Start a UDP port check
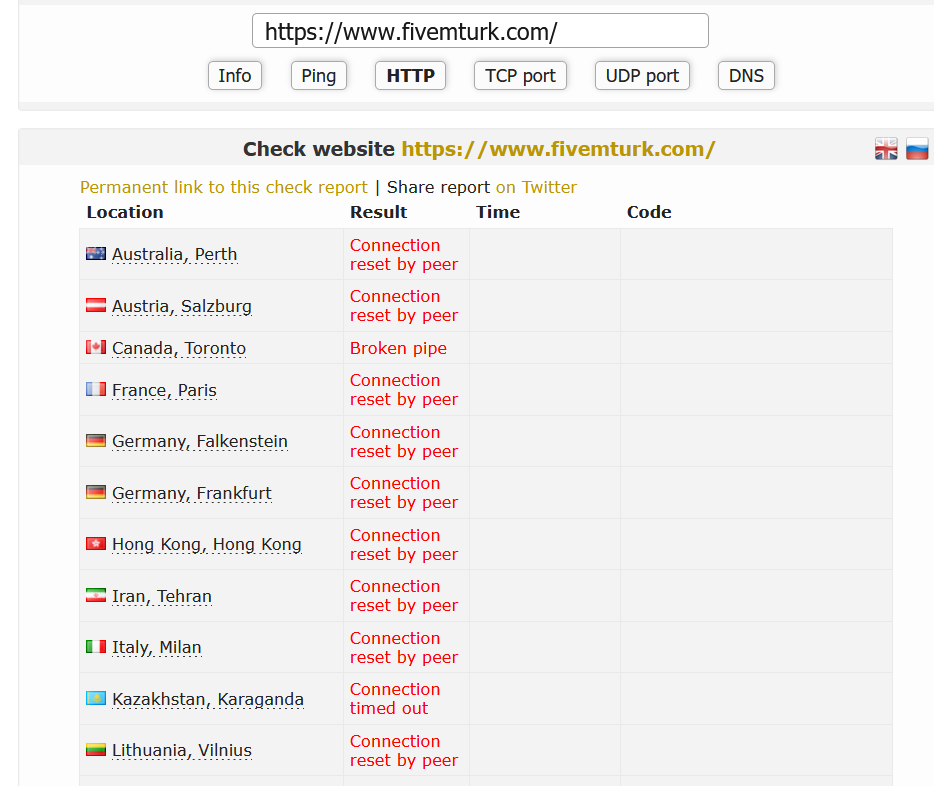934x786 pixels. click(642, 76)
